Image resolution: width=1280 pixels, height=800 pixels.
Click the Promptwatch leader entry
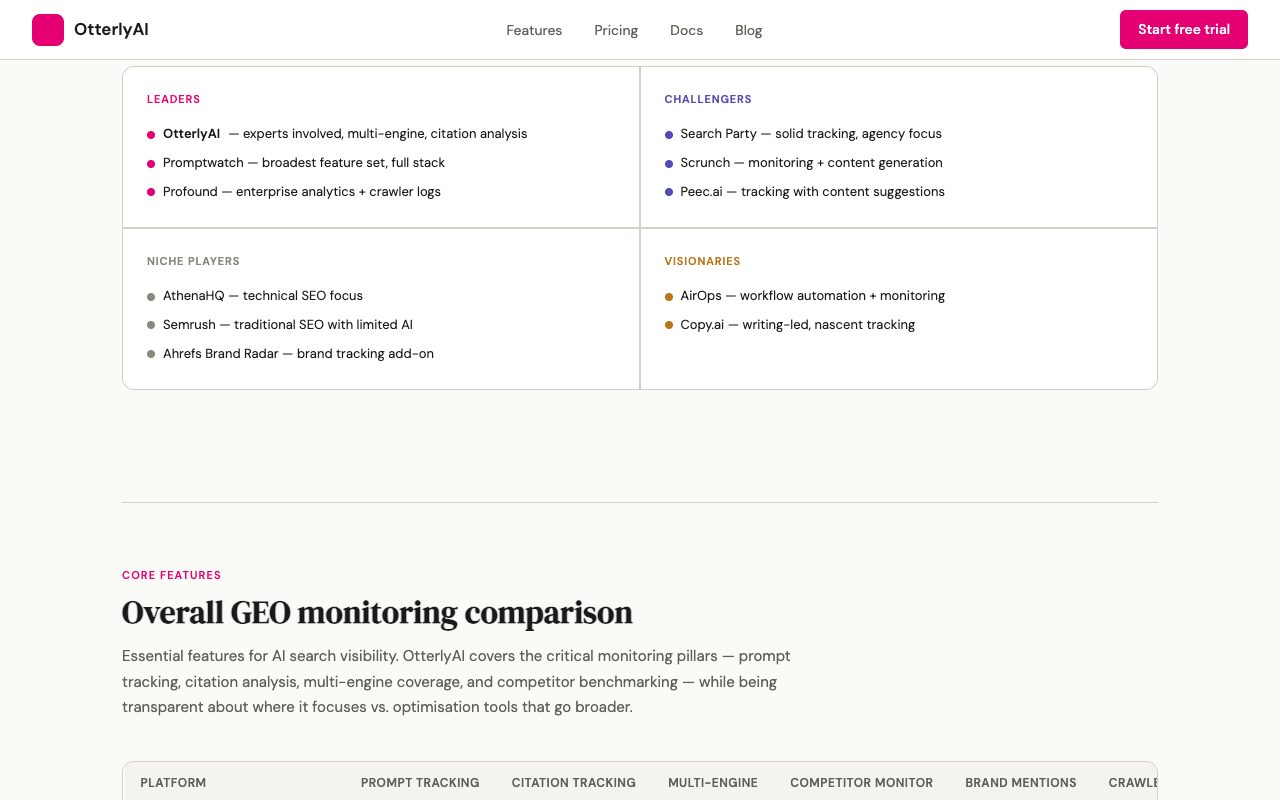tap(296, 163)
